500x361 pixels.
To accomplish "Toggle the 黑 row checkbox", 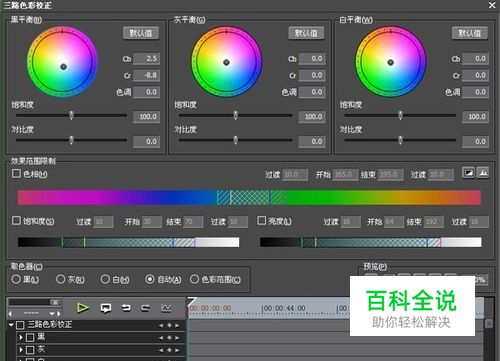I will tap(30, 338).
